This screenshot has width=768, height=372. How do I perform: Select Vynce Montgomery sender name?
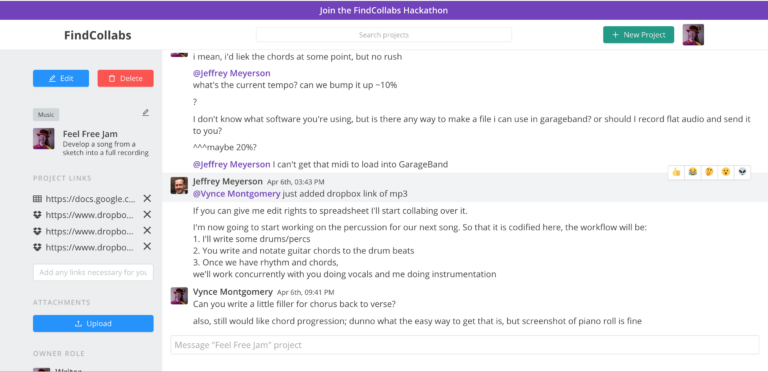tap(233, 292)
